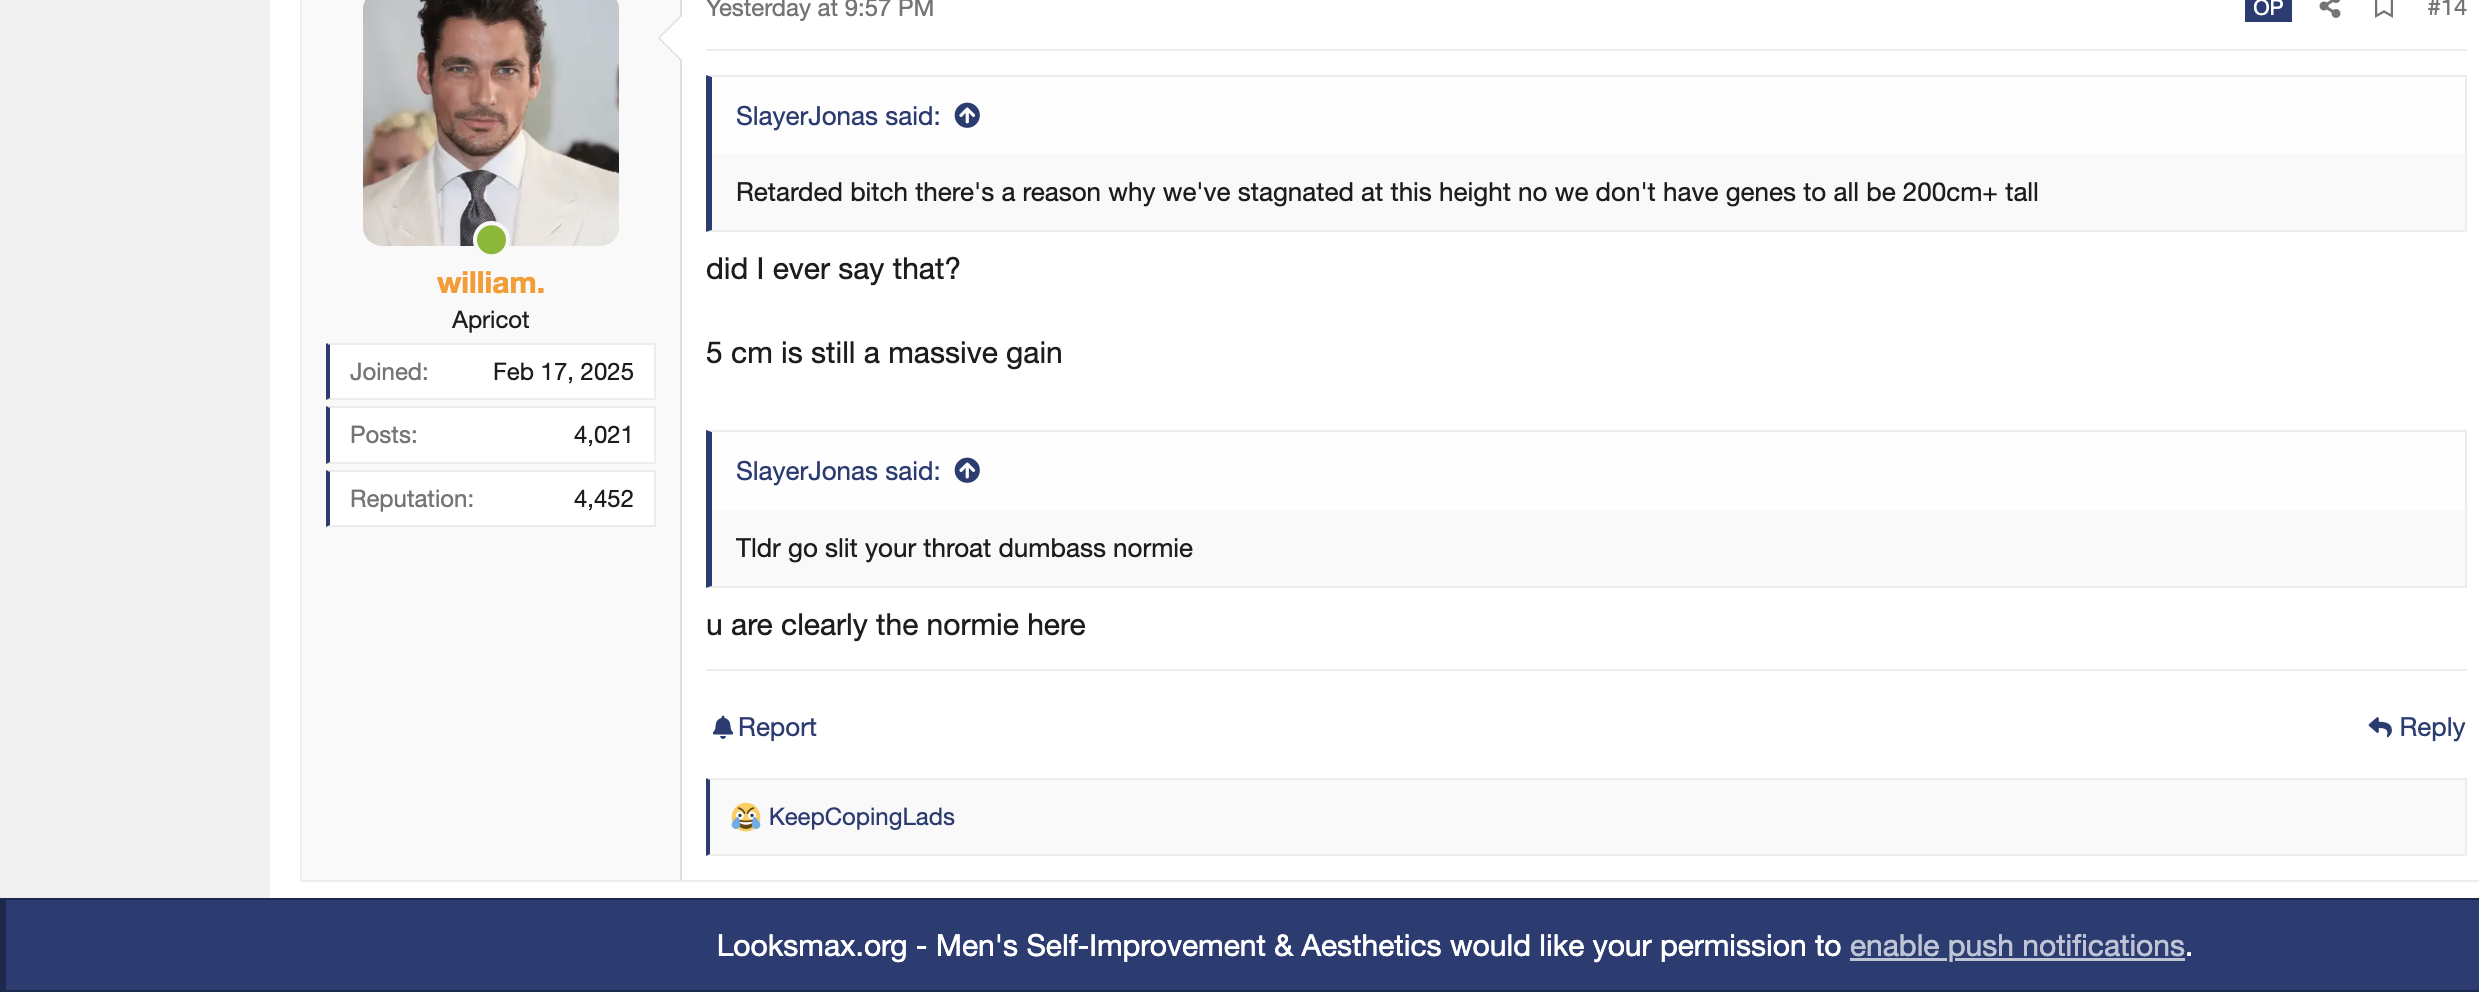
Task: Click the OP badge
Action: point(2267,9)
